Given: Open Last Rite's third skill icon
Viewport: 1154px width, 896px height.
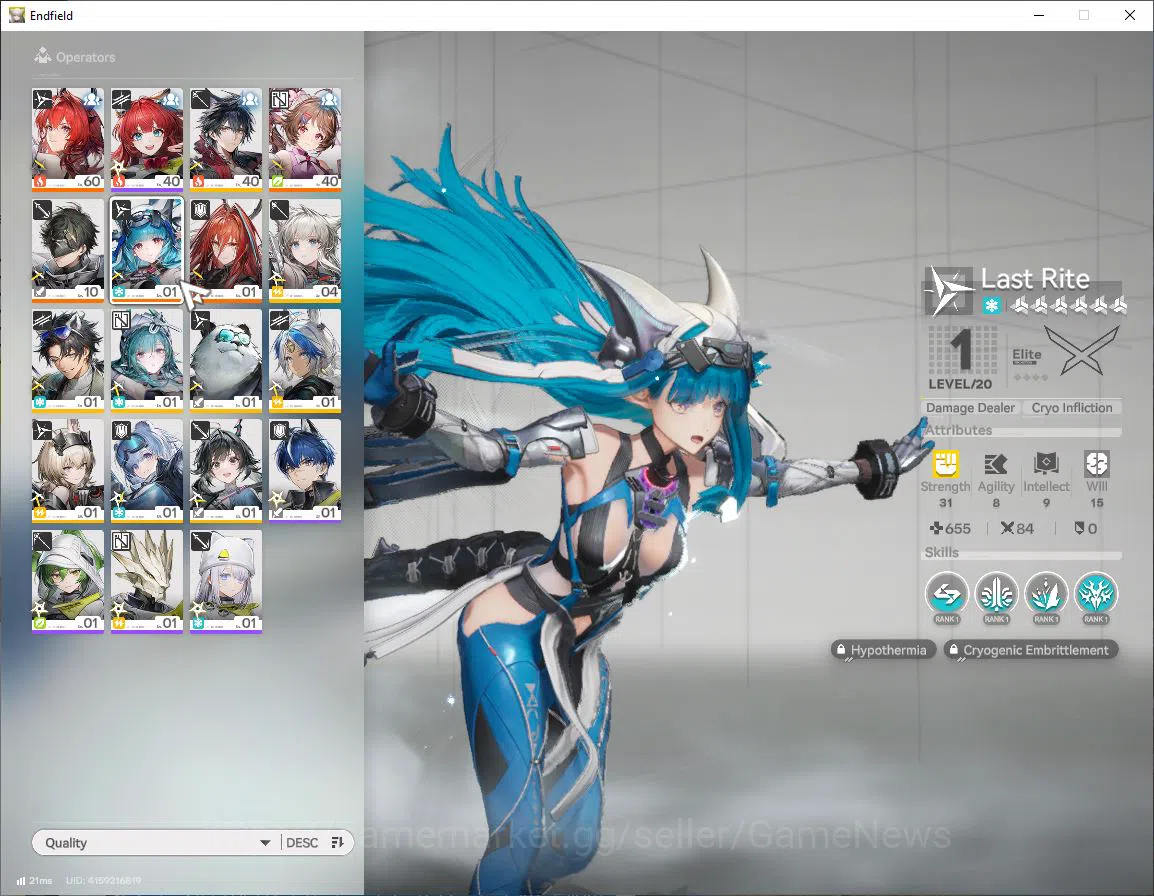Looking at the screenshot, I should 1046,593.
